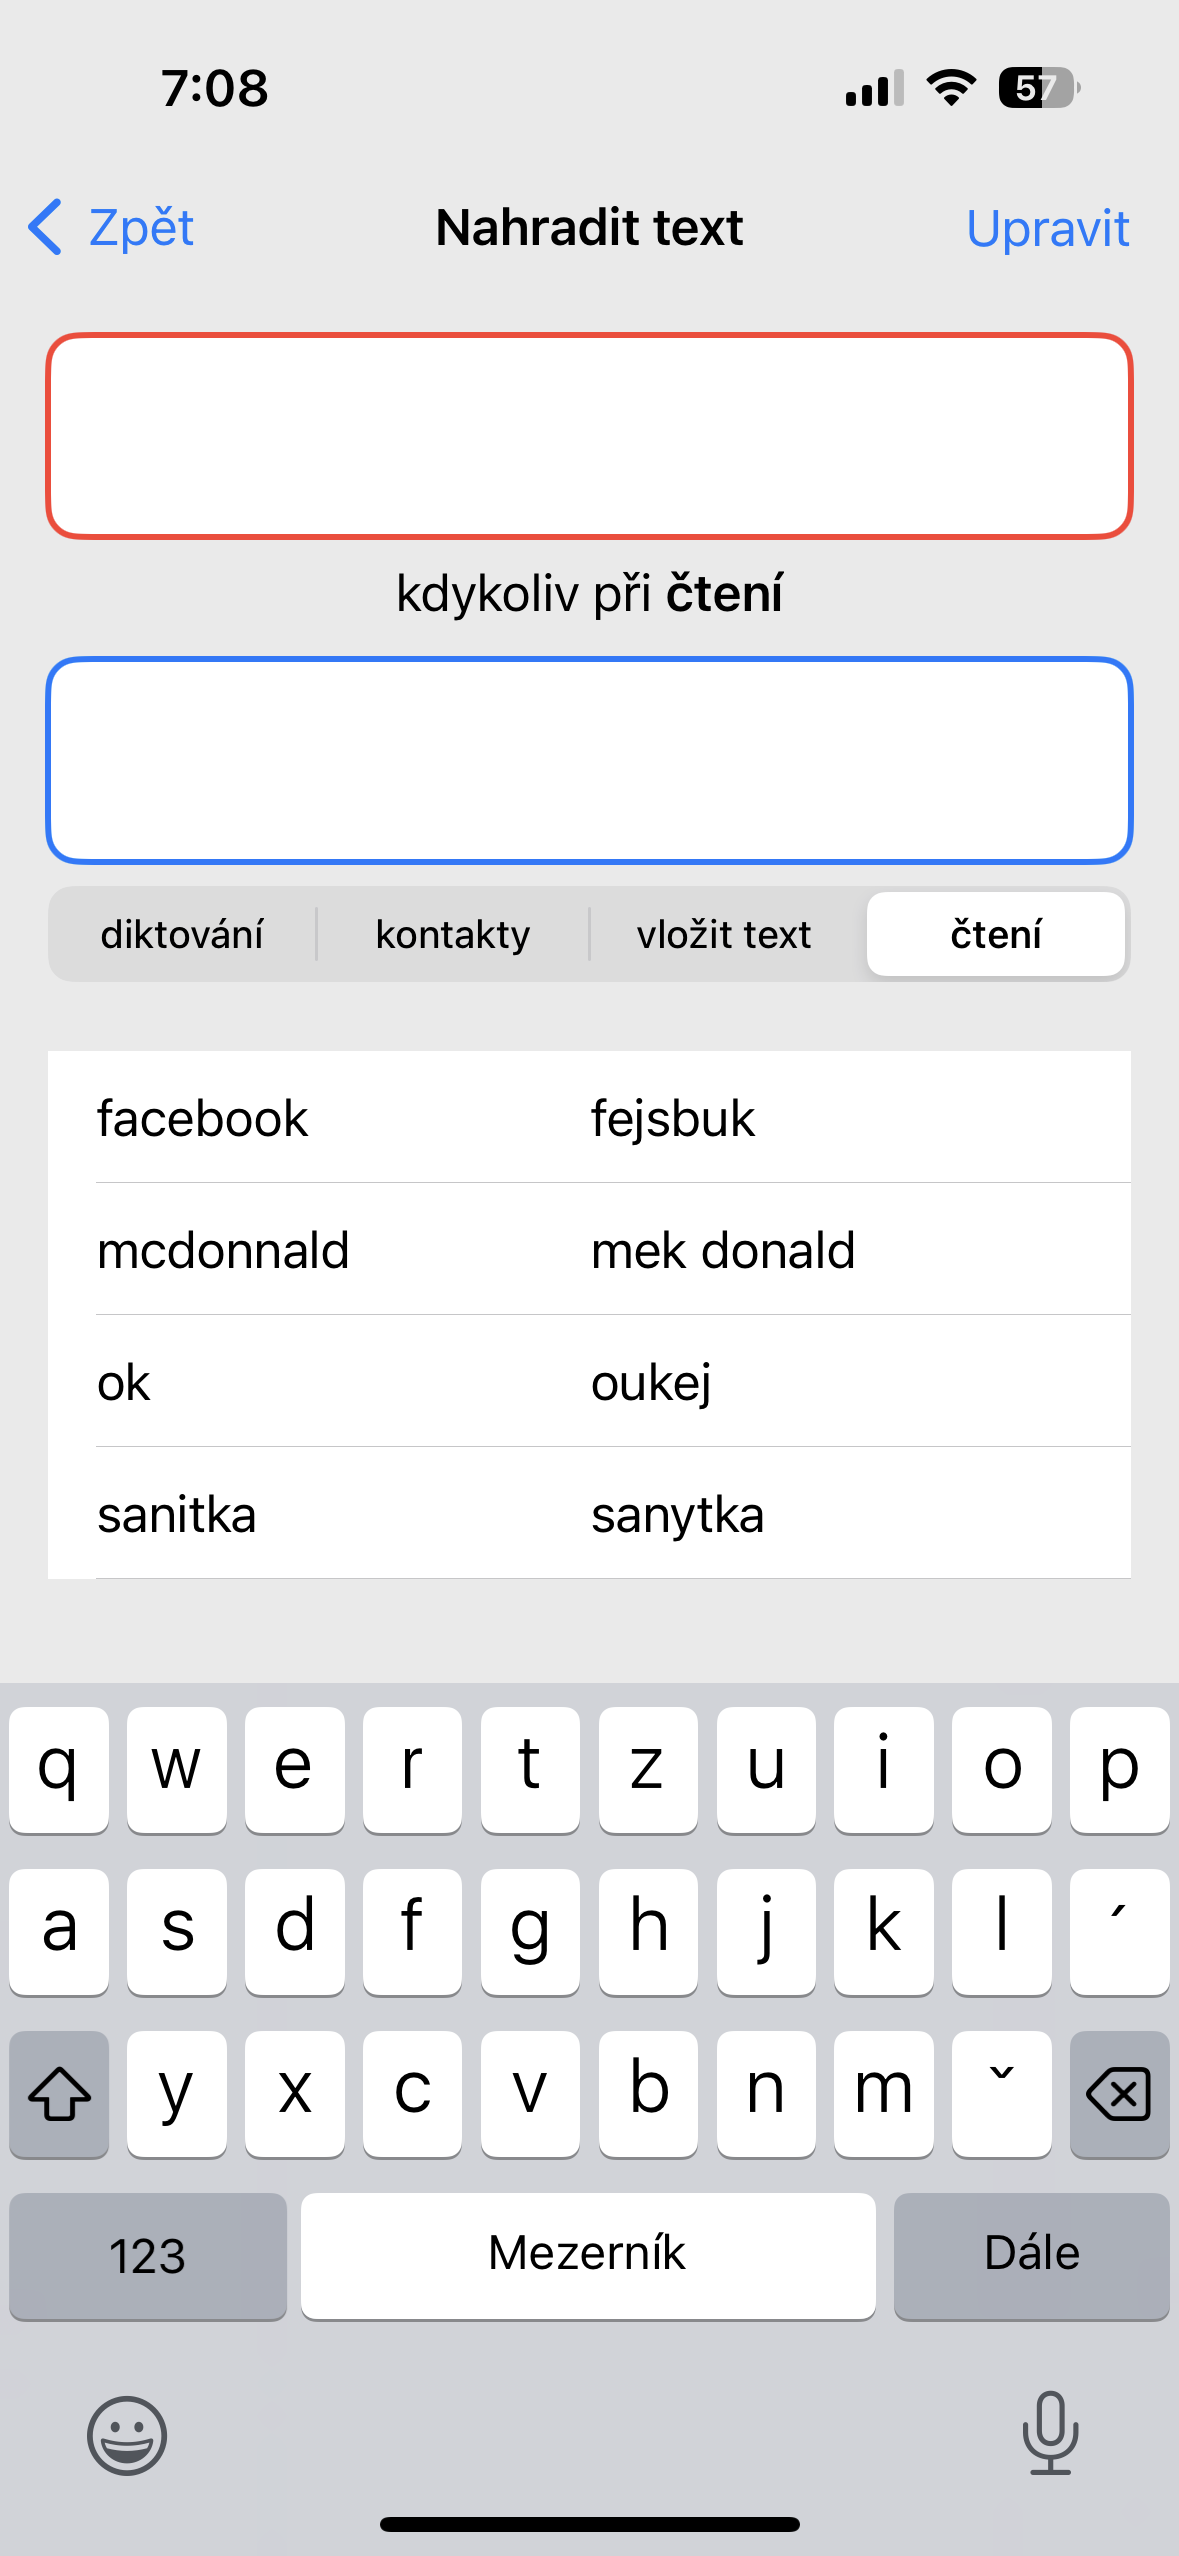Tap the microphone dictation icon
The image size is (1179, 2556).
click(x=1050, y=2432)
